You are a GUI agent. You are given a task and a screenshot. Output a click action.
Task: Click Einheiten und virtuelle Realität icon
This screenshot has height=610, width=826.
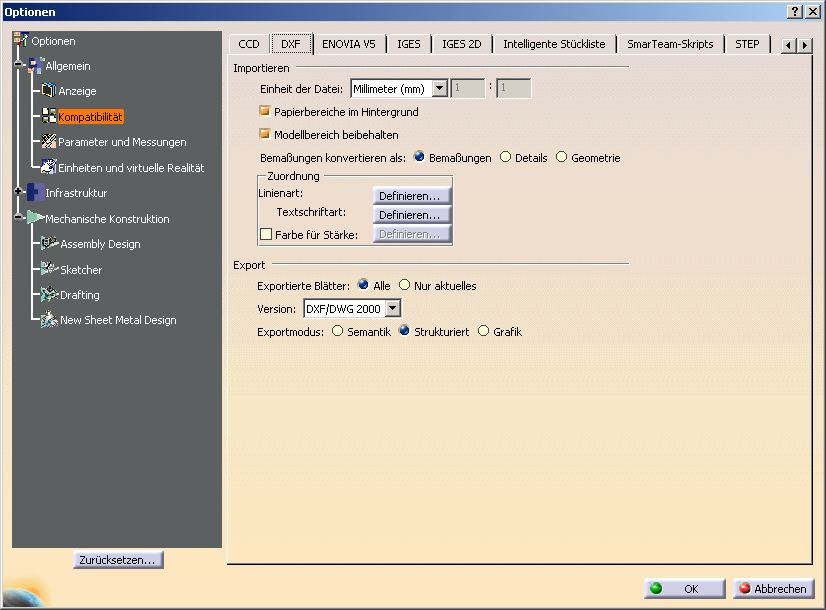click(x=48, y=167)
